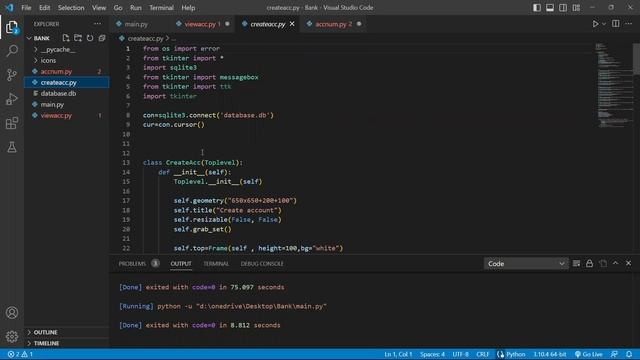640x360 pixels.
Task: Toggle output scroll lock
Action: [589, 264]
